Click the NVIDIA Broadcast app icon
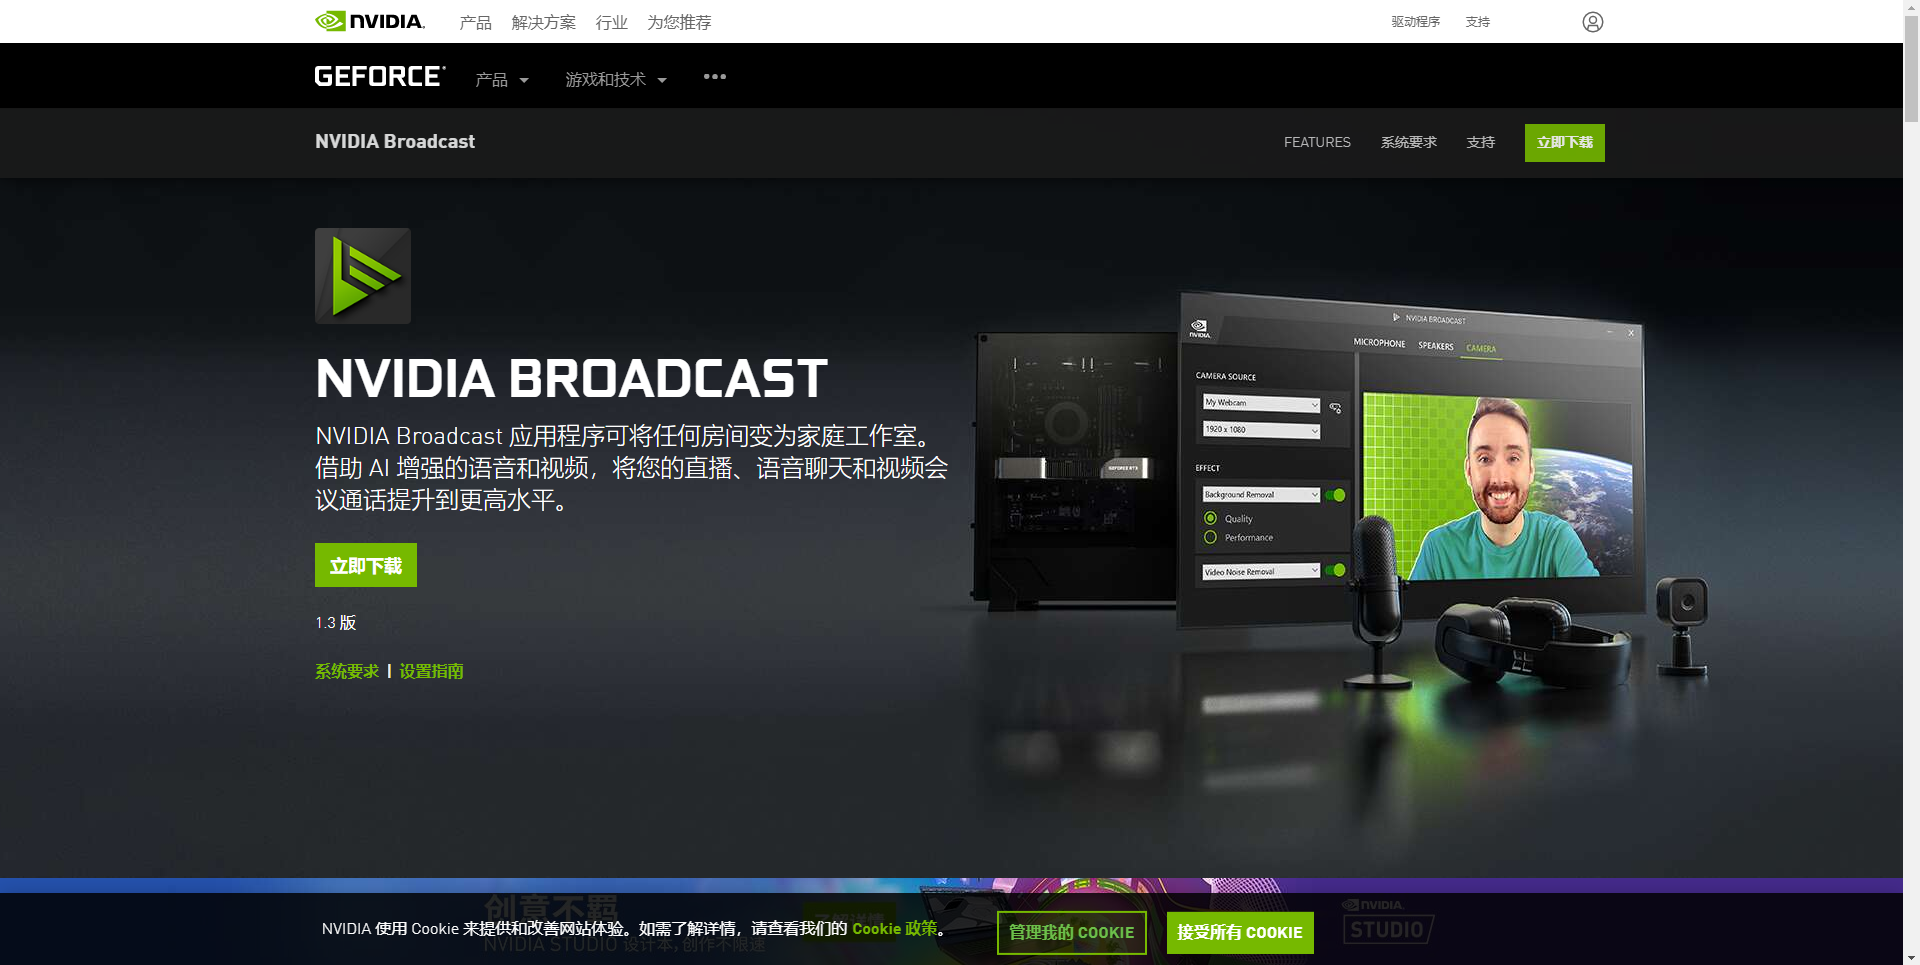This screenshot has width=1920, height=965. (x=363, y=276)
